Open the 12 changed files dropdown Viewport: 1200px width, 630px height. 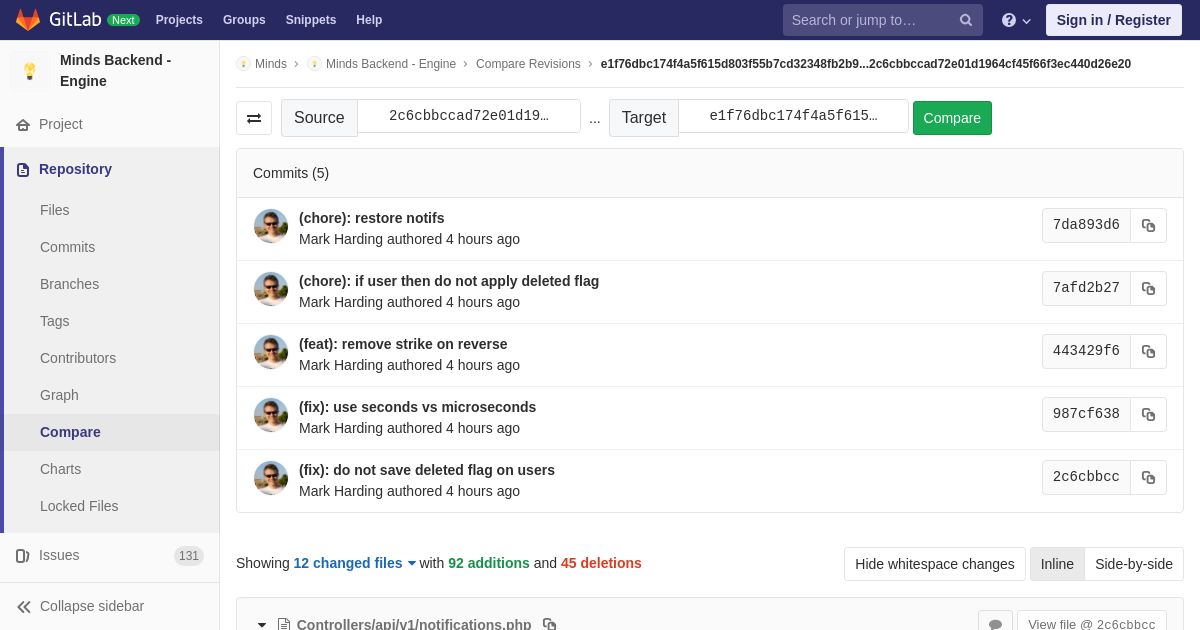(x=354, y=563)
